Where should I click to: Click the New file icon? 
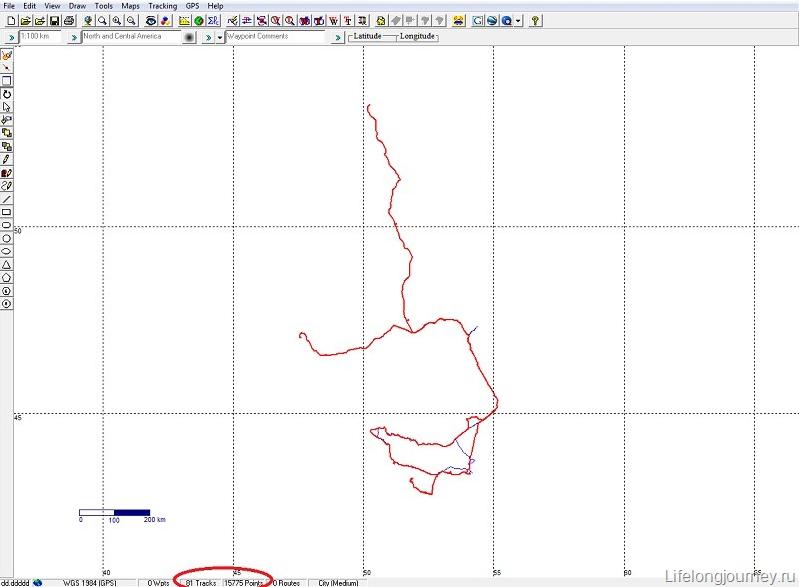click(x=10, y=20)
